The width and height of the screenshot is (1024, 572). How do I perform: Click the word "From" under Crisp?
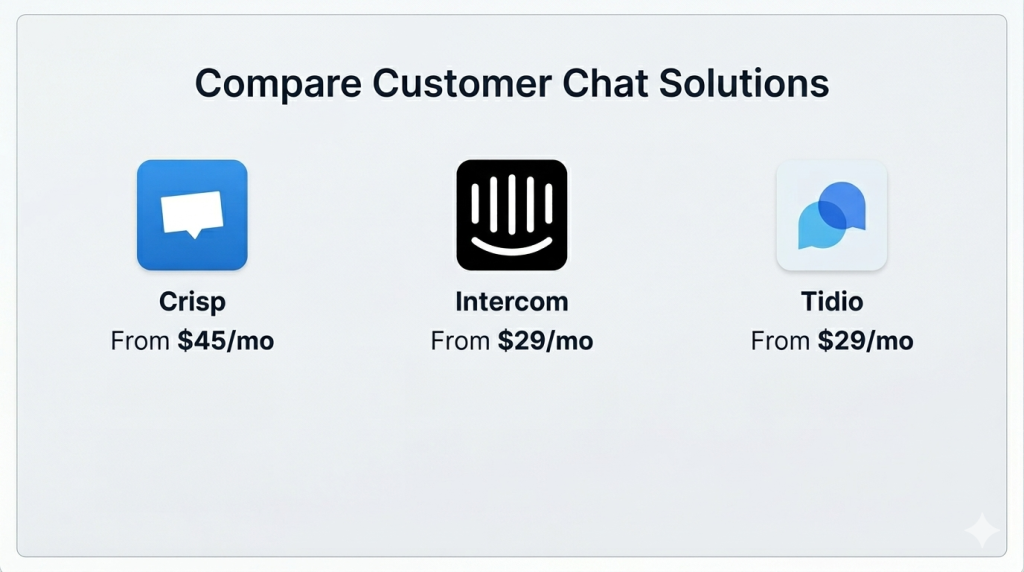140,341
